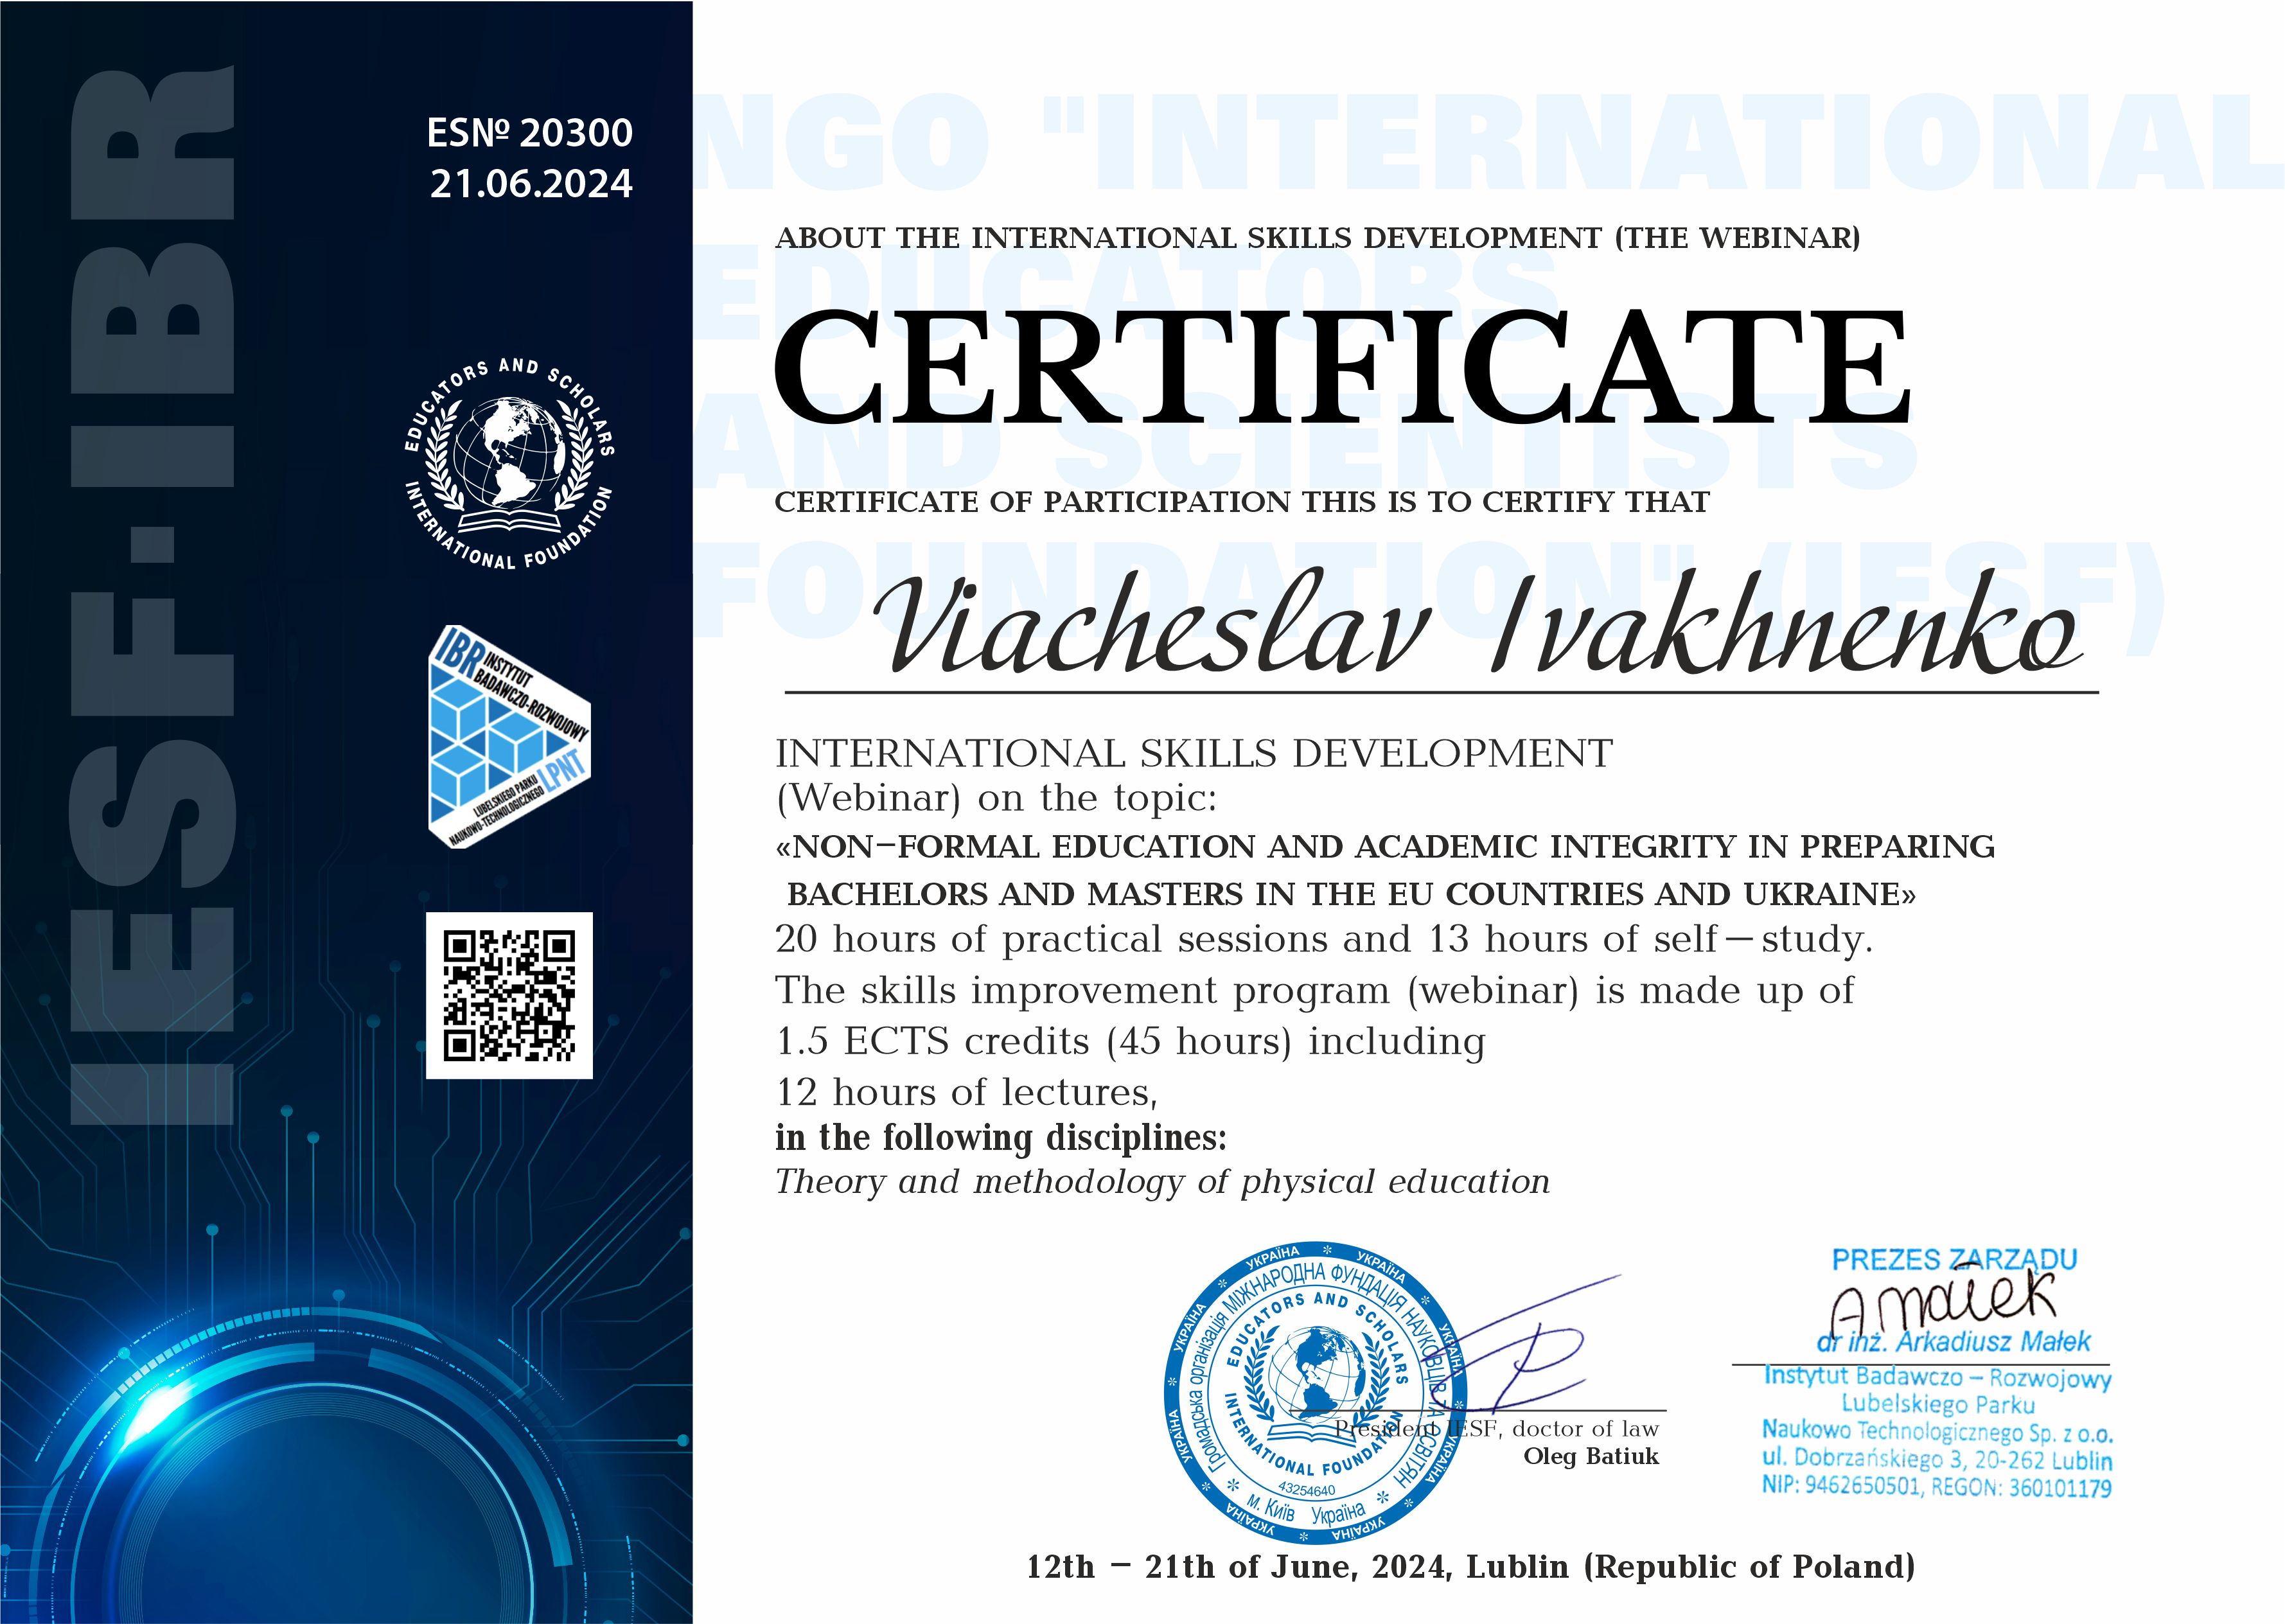Screen dimensions: 2285x1624
Task: Click the large CERTIFICATE heading
Action: pyautogui.click(x=1342, y=368)
